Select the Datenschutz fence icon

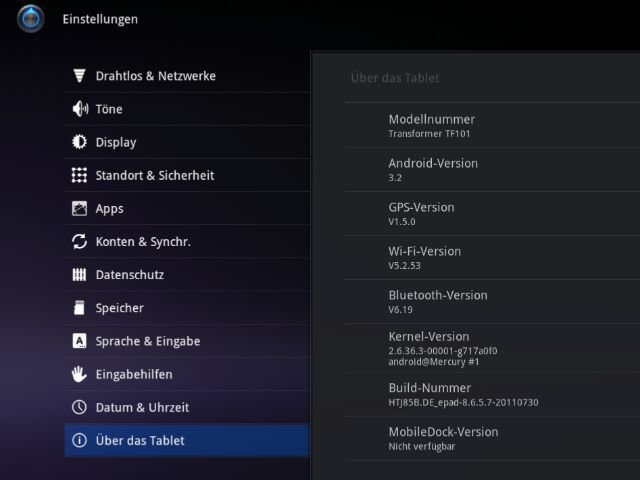79,275
